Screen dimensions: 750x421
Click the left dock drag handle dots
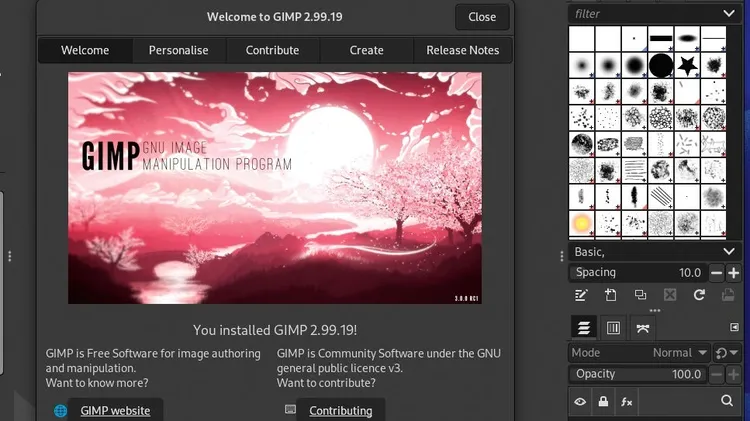point(10,256)
